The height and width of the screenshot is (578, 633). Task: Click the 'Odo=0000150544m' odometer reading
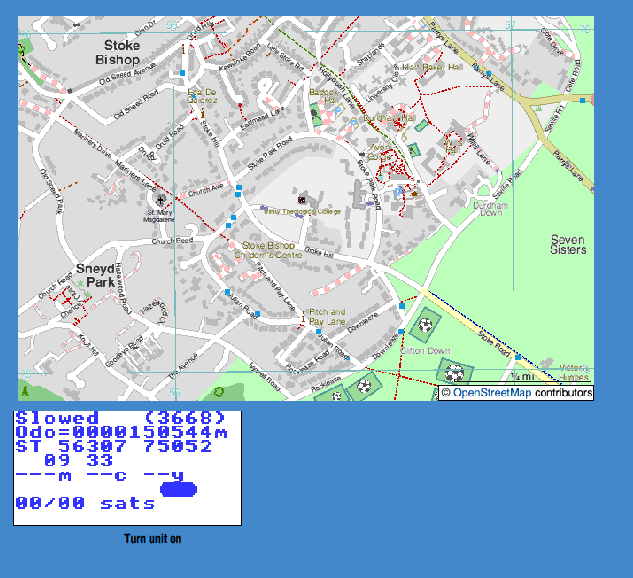pos(122,432)
